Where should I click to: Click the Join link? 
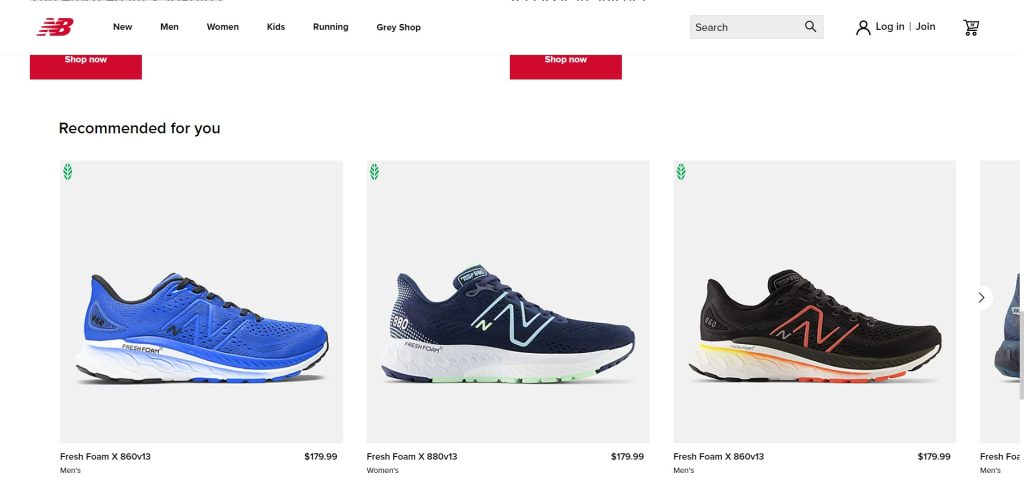(926, 27)
